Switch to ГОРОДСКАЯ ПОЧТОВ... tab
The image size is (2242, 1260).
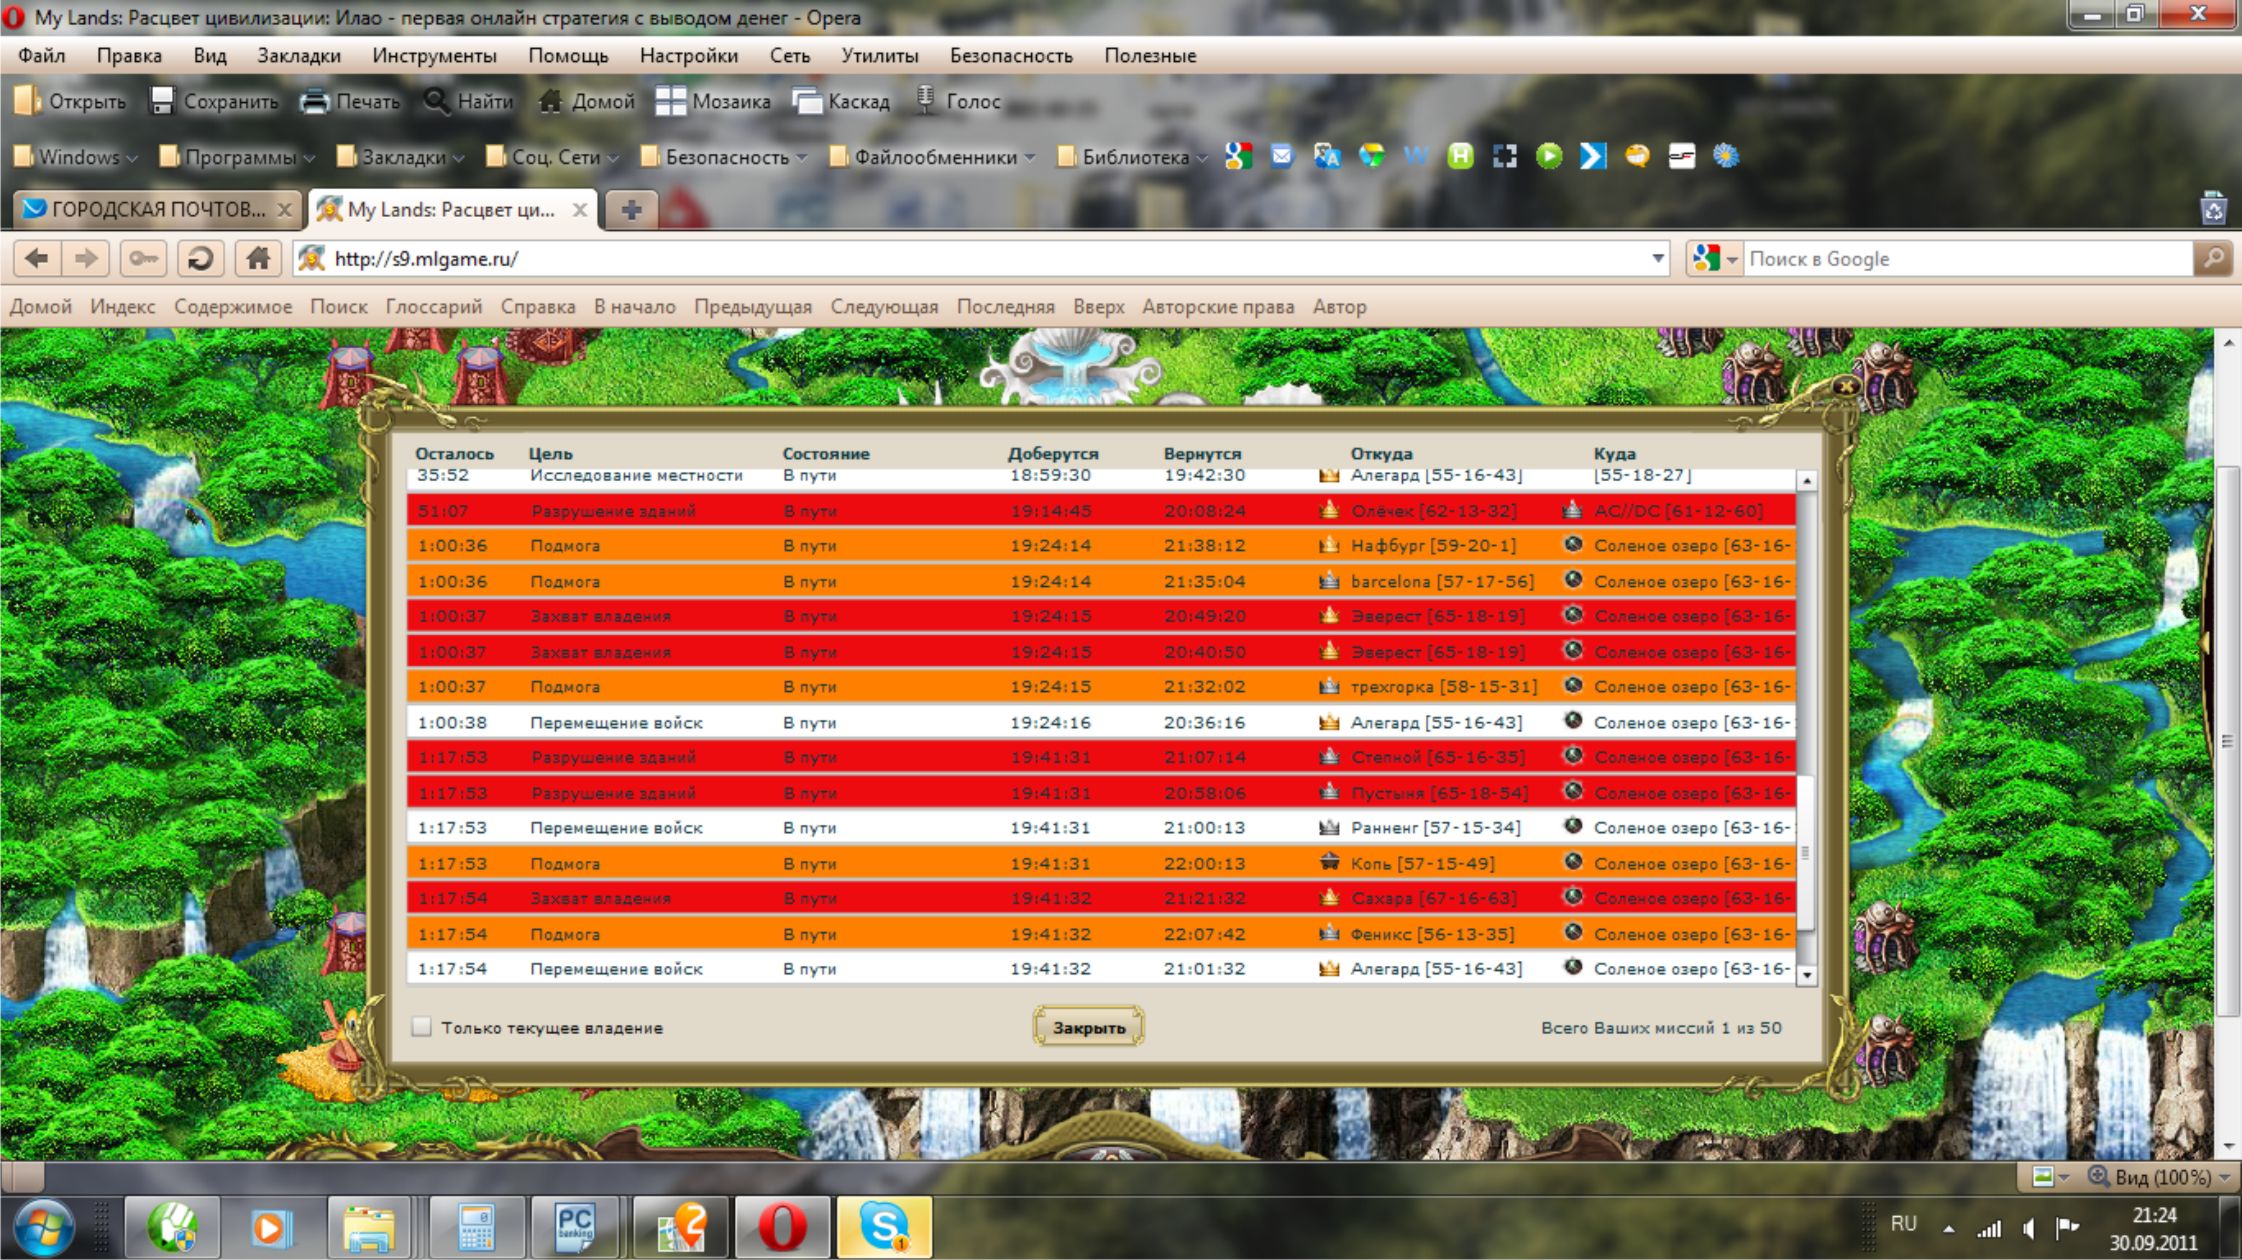pos(158,209)
